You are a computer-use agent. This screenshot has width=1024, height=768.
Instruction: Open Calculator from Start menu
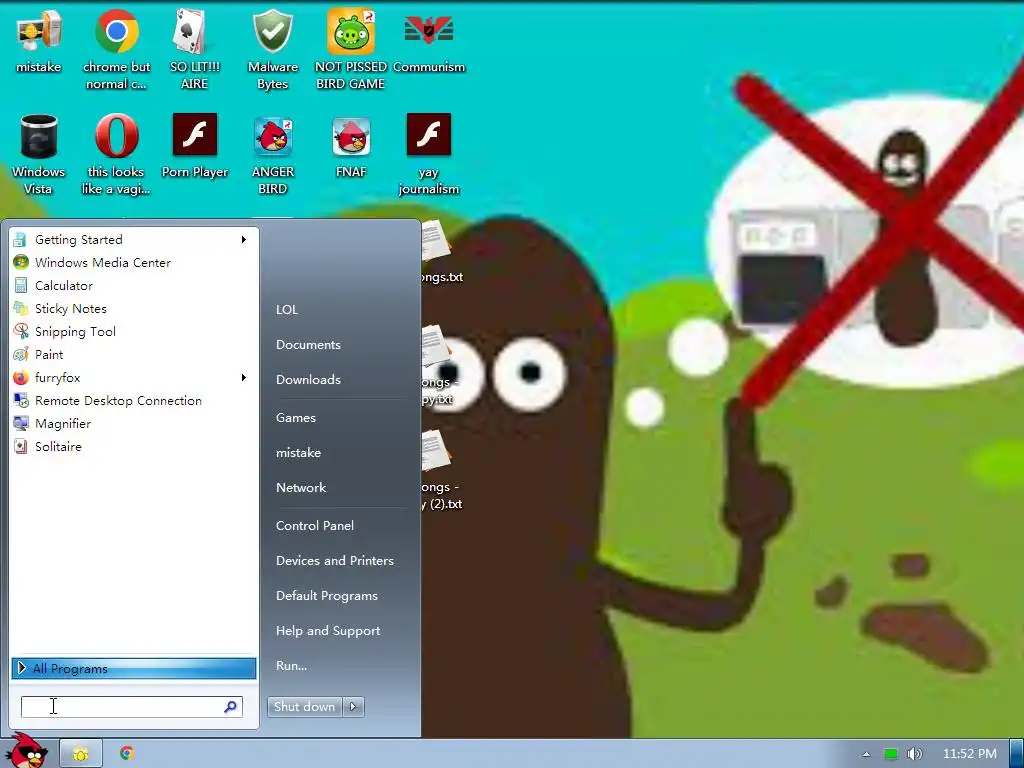click(133, 285)
